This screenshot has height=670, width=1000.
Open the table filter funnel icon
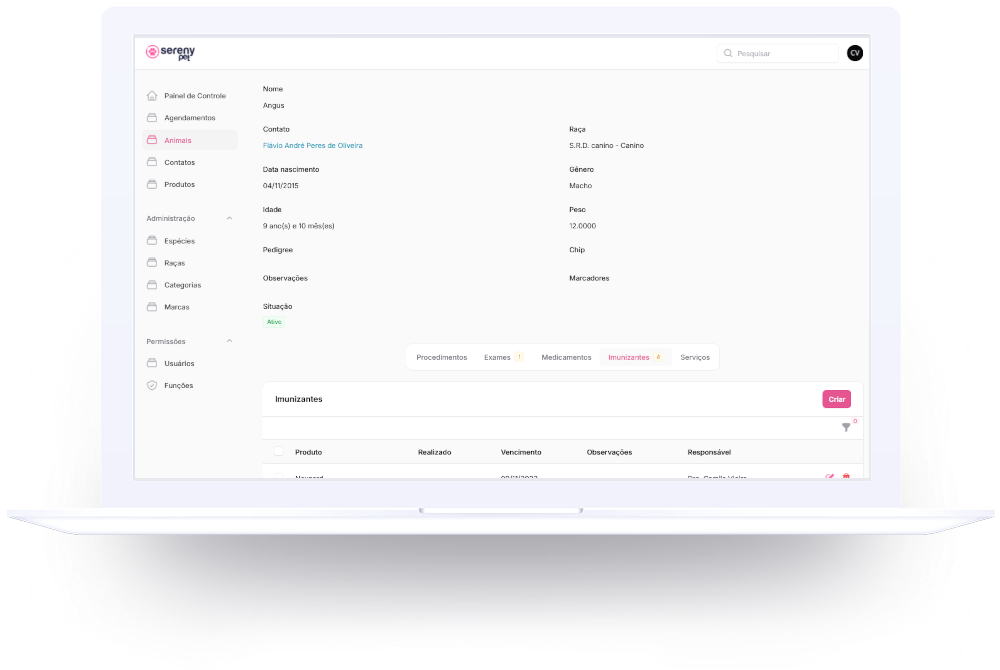[846, 427]
